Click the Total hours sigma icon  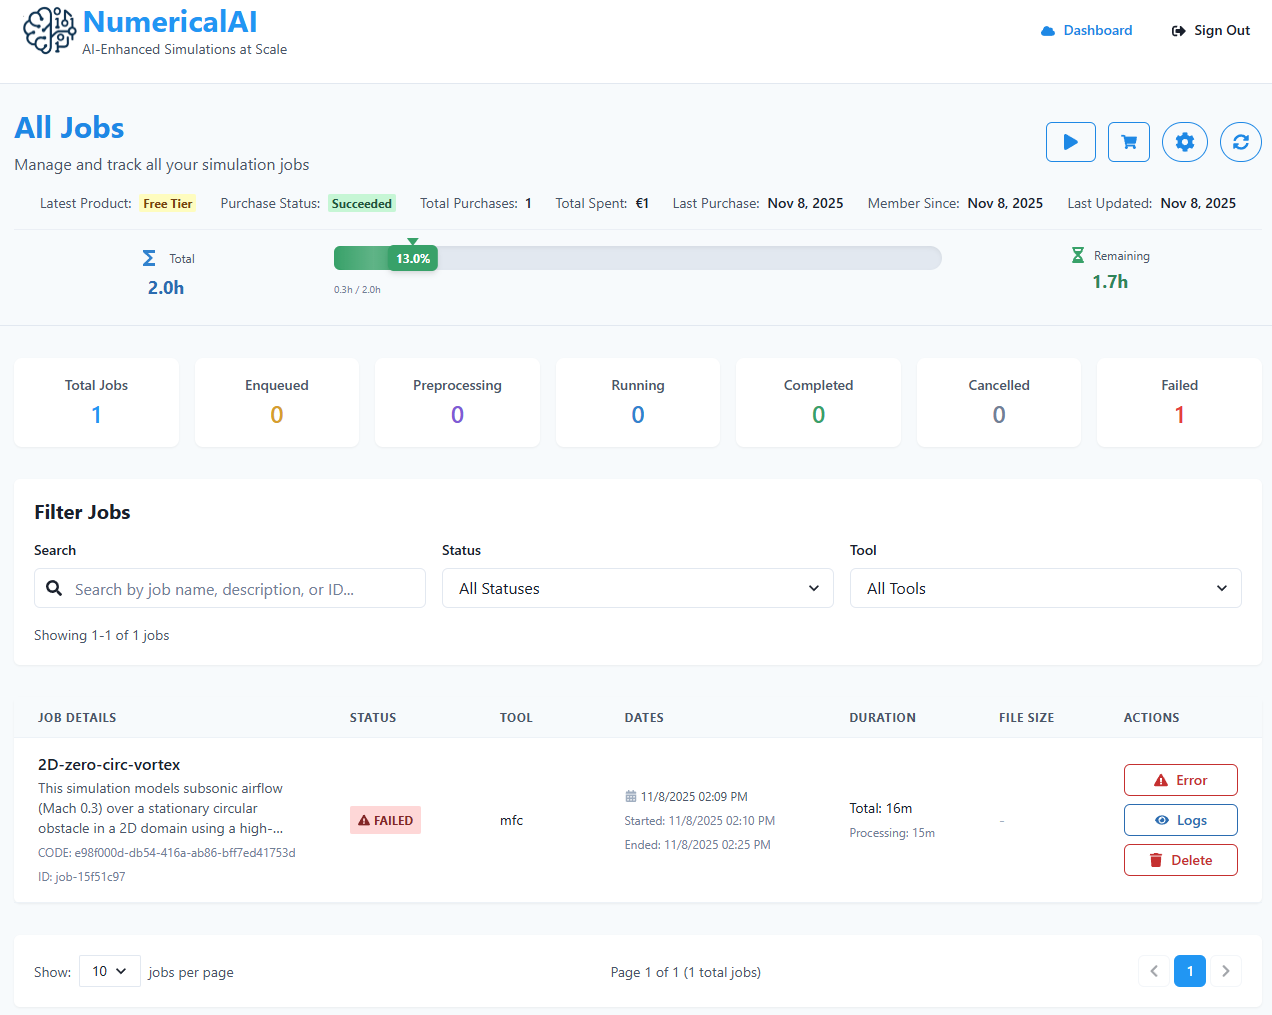149,258
